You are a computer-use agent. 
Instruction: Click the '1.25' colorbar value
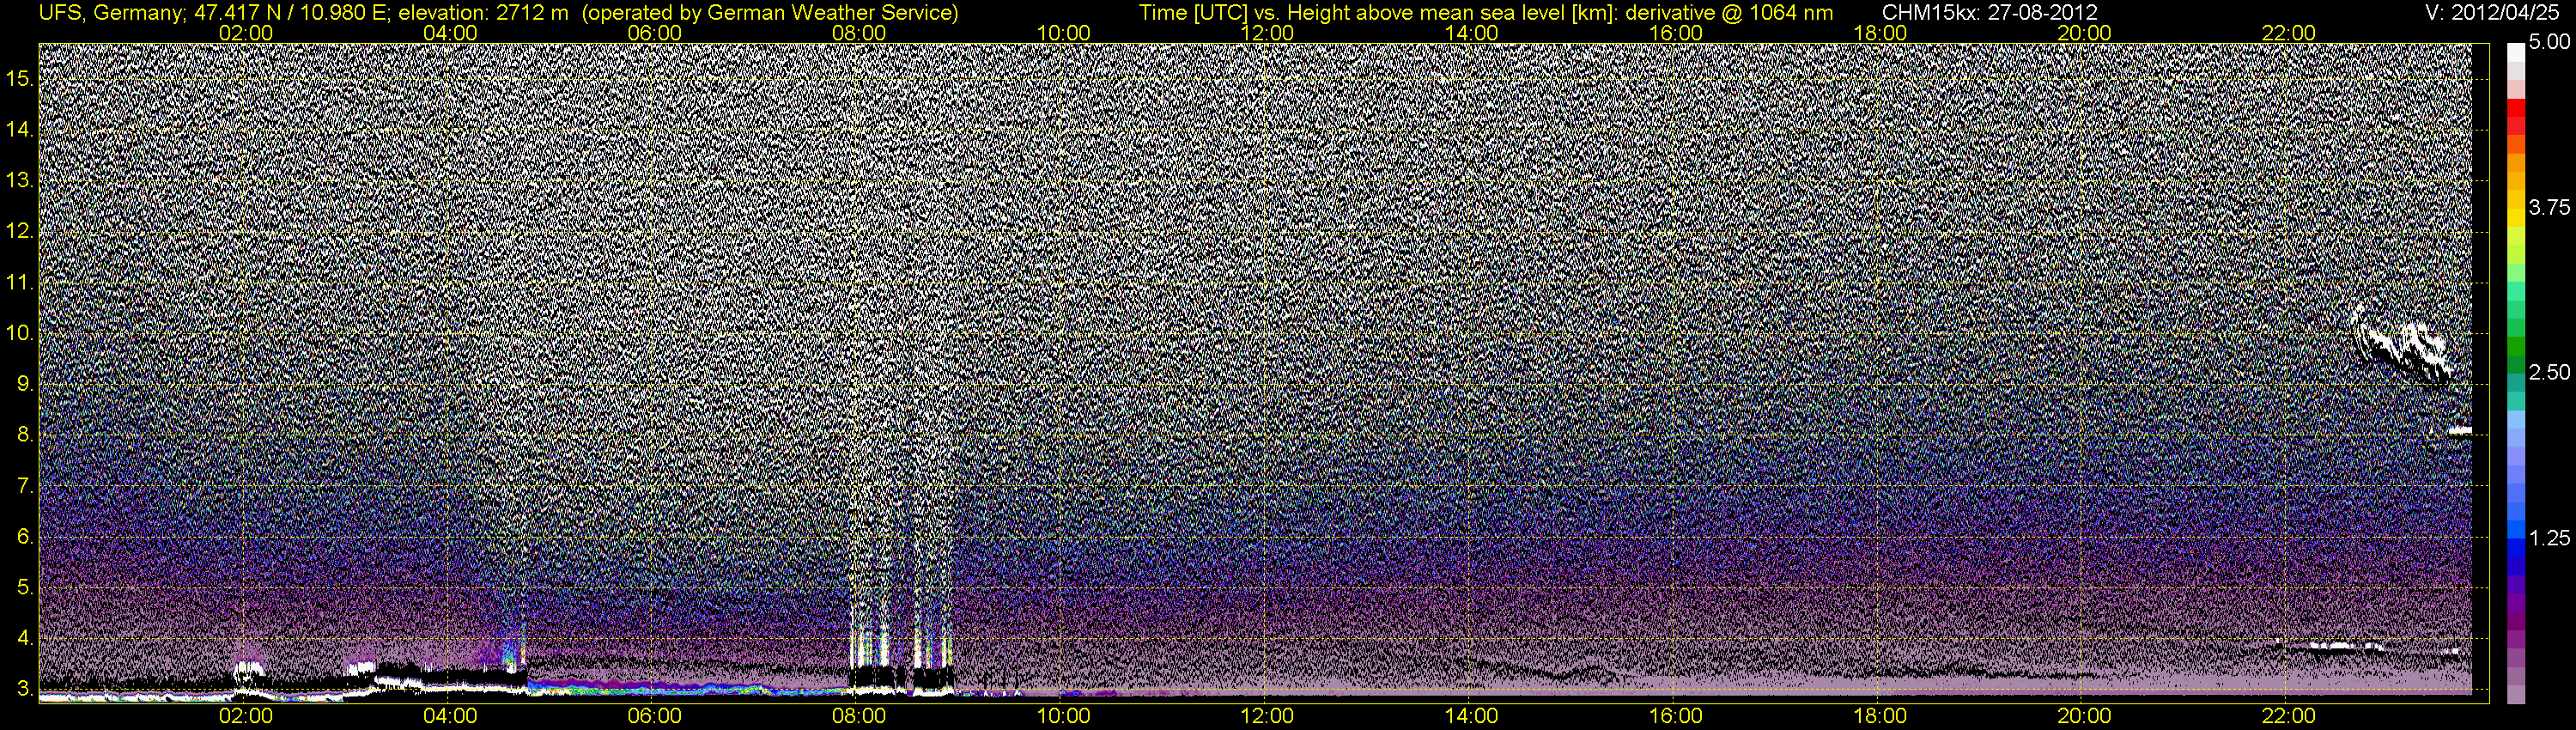(2550, 538)
